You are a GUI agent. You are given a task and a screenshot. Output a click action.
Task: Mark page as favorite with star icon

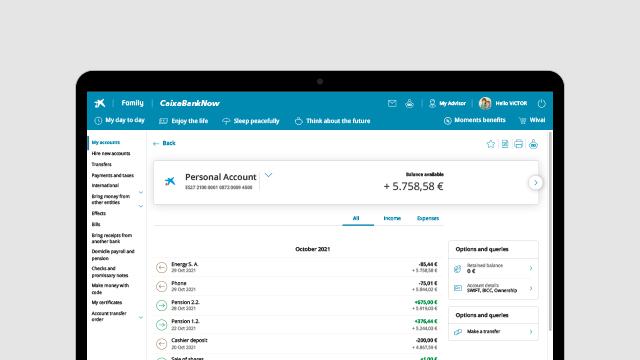[x=491, y=144]
